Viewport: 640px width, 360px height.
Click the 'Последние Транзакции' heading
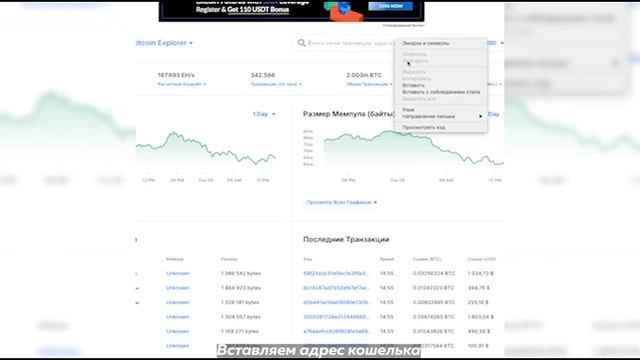(346, 240)
